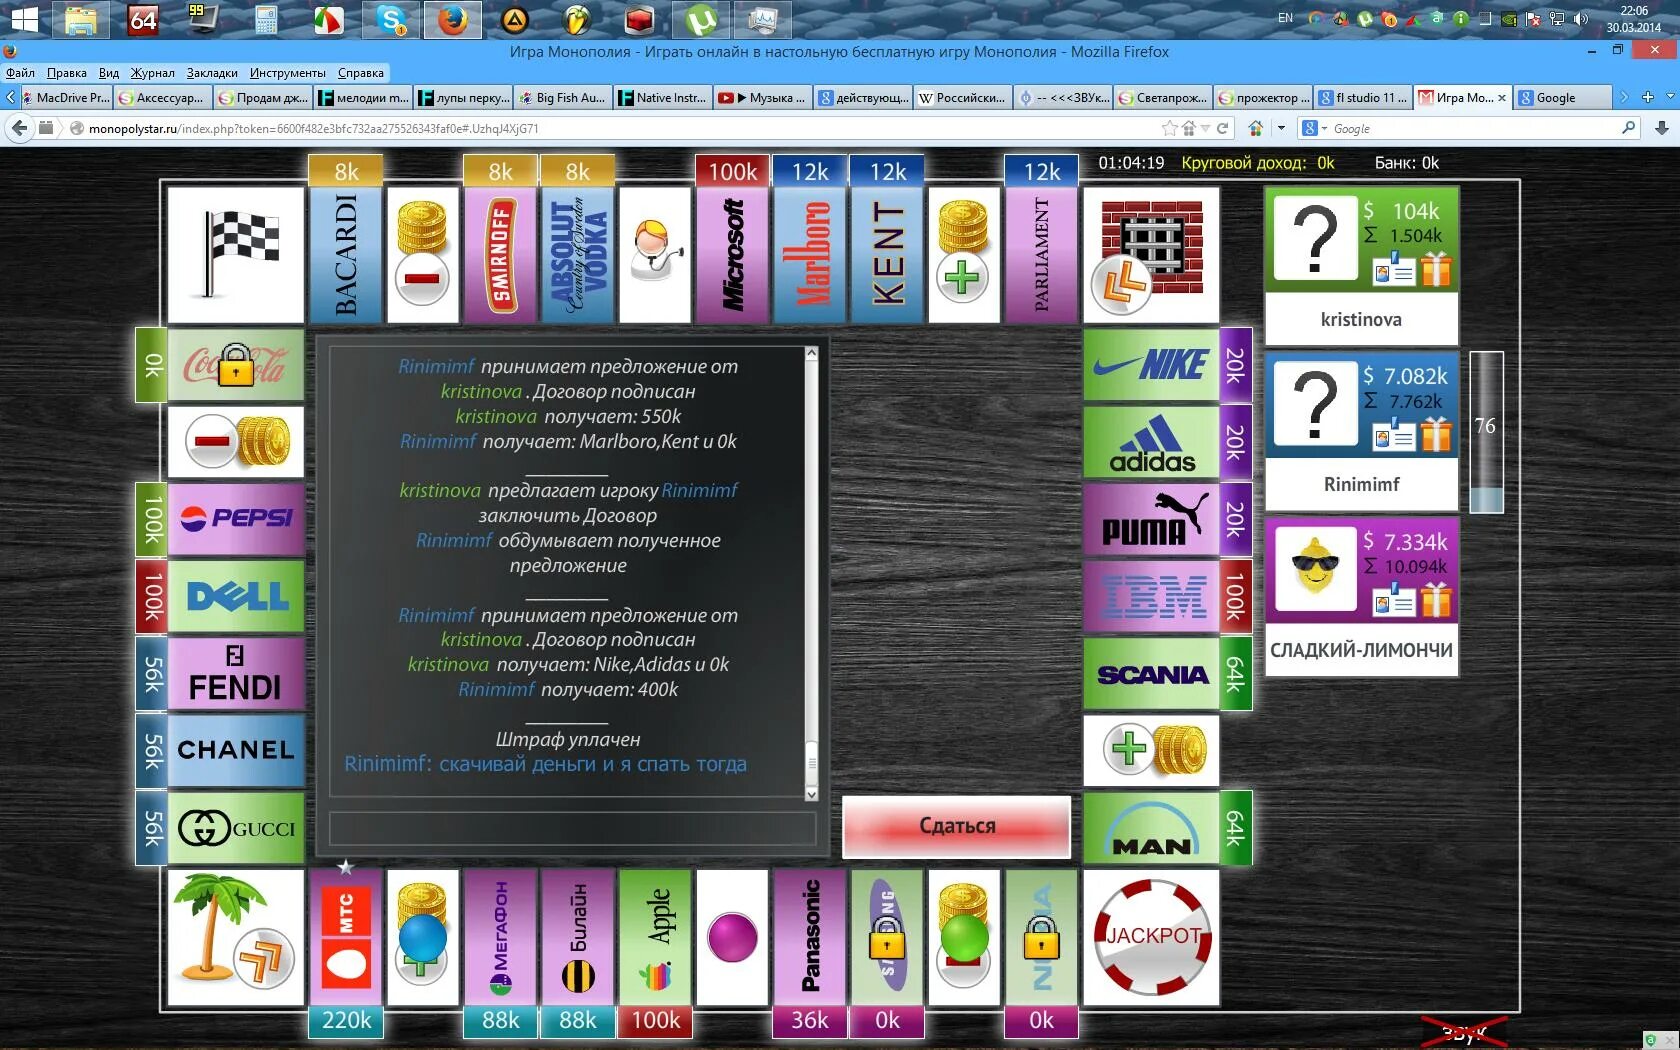Click the Microsoft property card

pyautogui.click(x=732, y=254)
